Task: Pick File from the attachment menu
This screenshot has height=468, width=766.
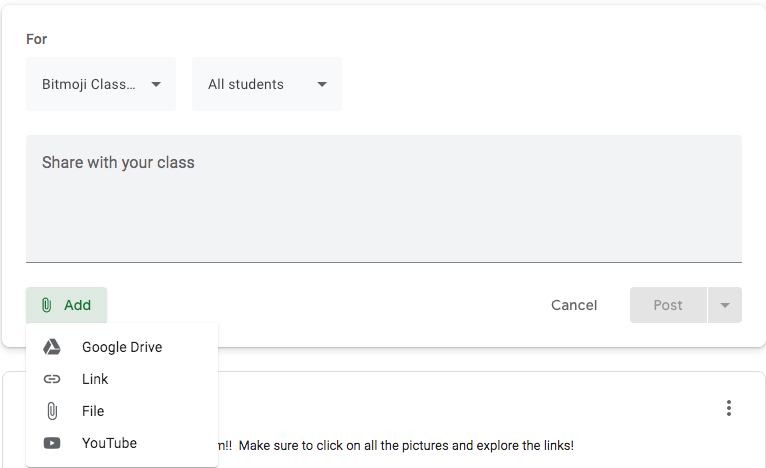Action: (93, 411)
